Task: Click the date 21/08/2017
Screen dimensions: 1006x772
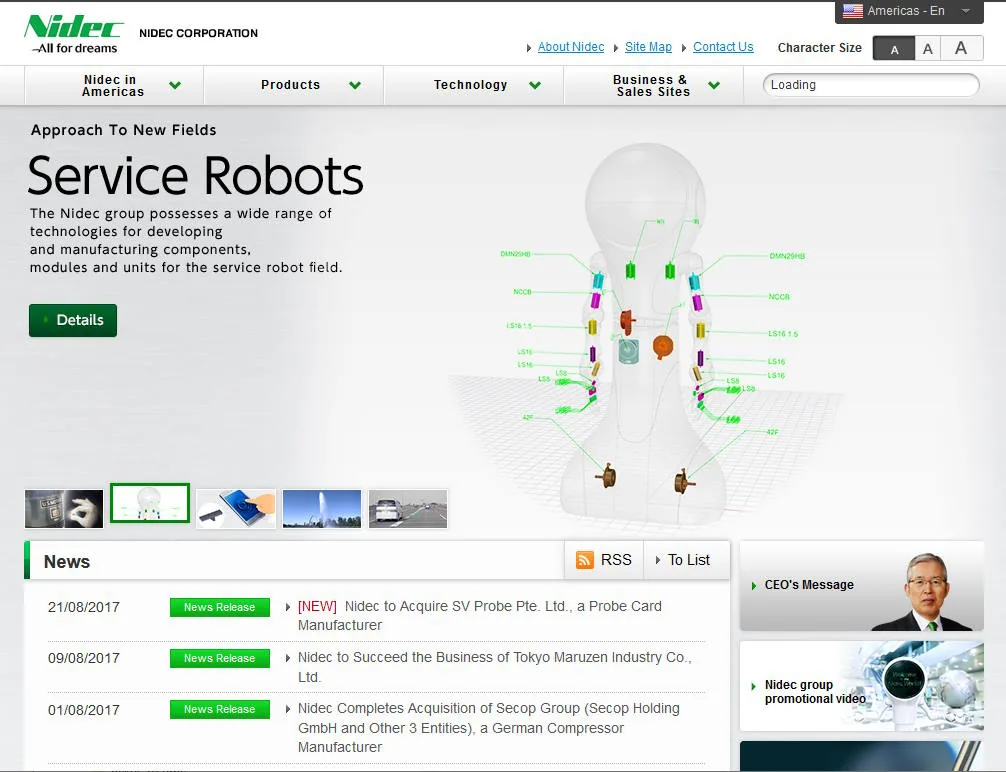Action: (84, 607)
